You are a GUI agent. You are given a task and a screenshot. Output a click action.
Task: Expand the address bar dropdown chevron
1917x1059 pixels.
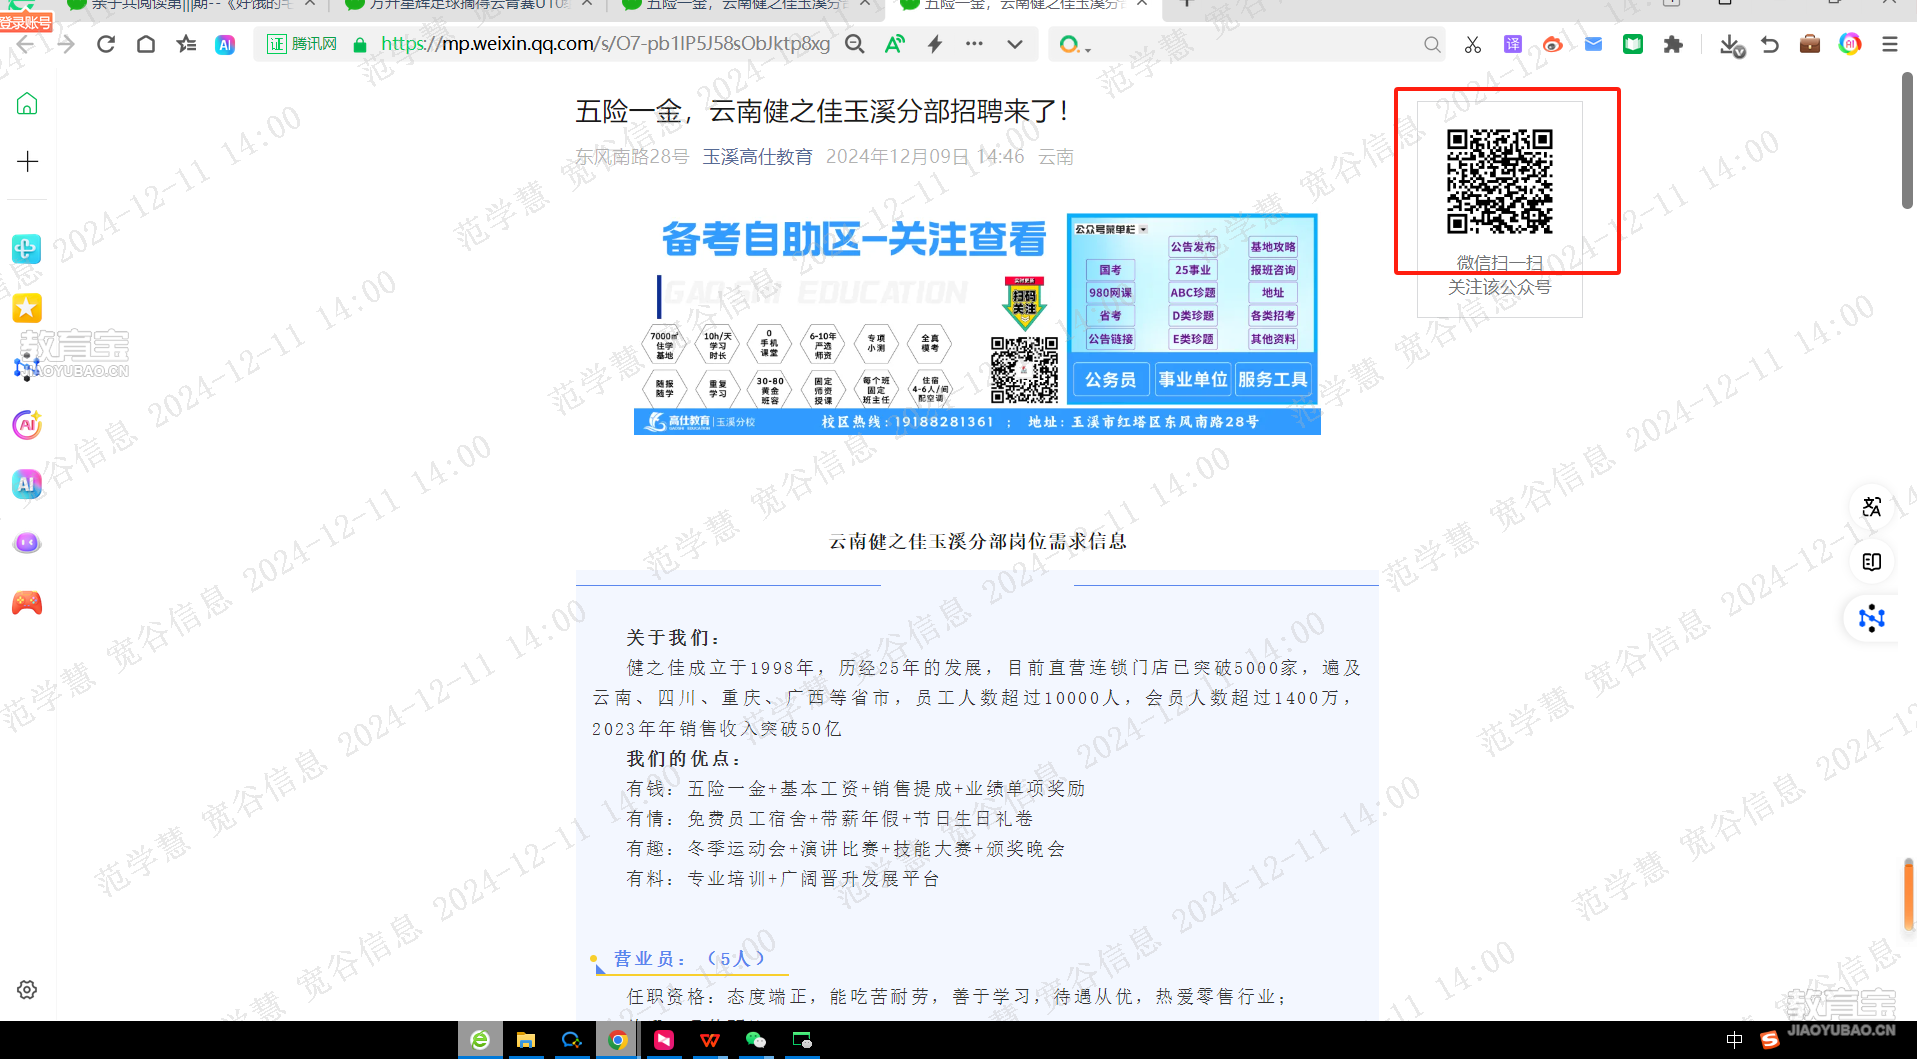1015,44
